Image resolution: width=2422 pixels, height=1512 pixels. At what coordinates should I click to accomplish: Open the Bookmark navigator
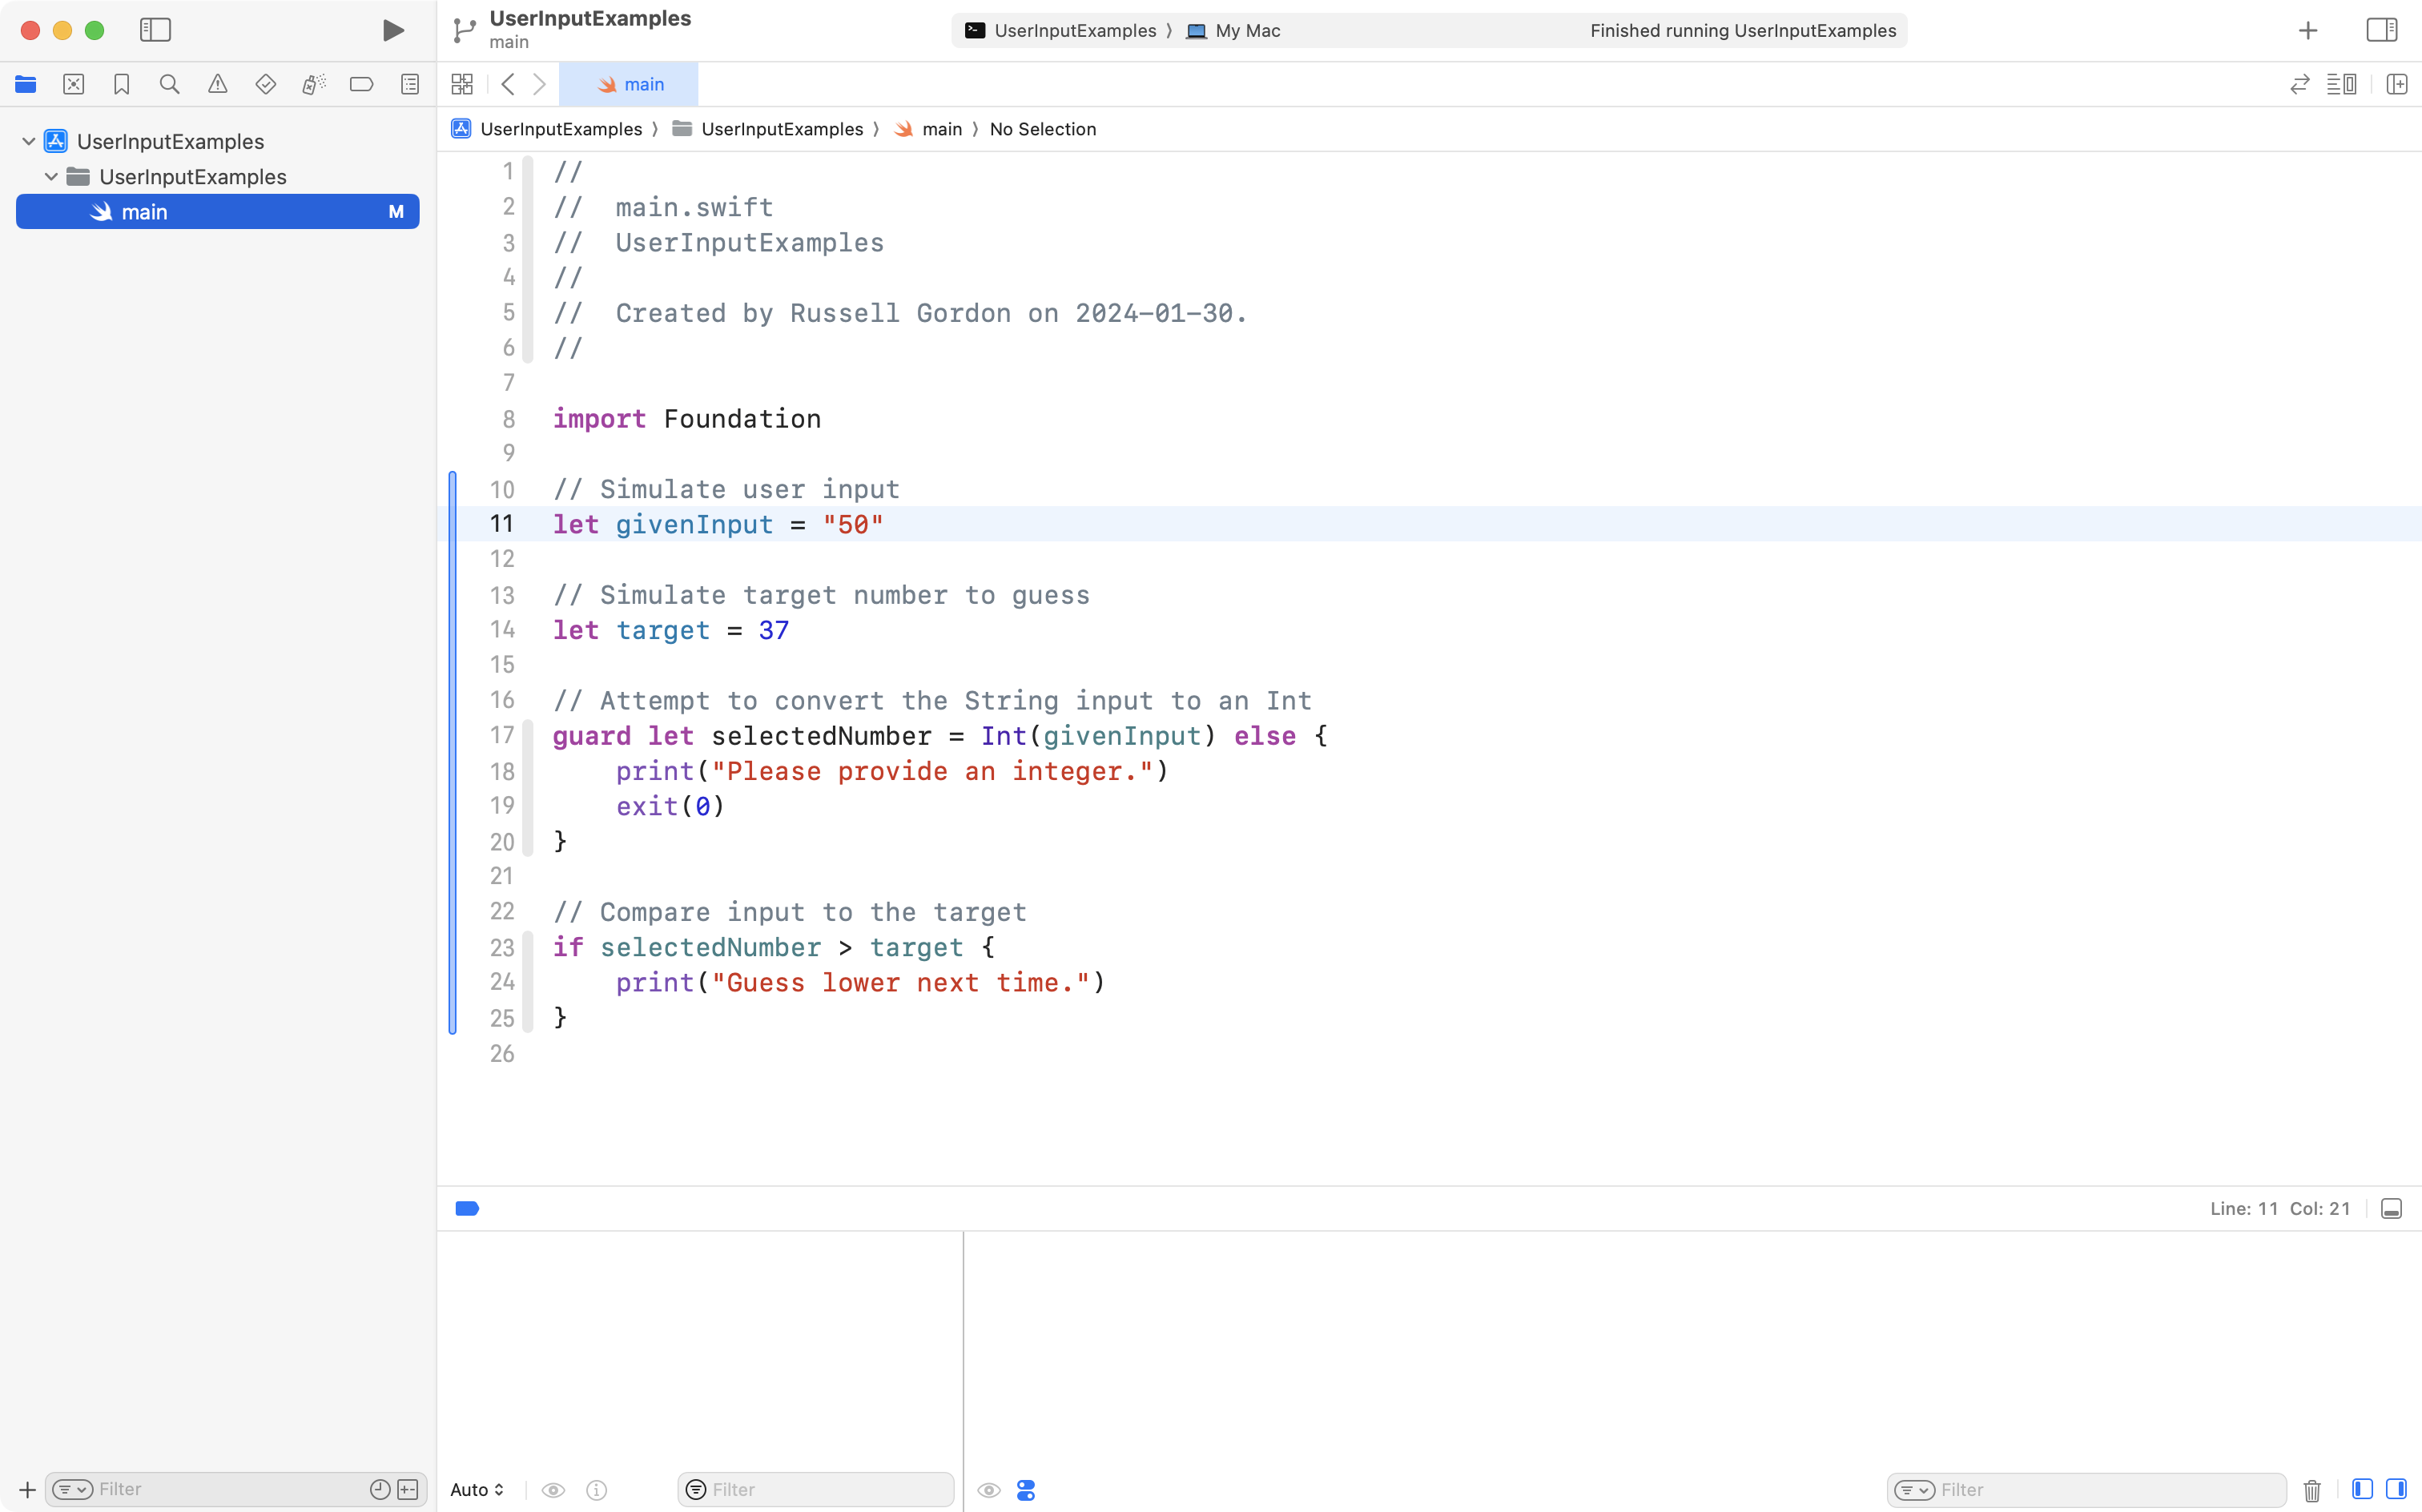121,84
